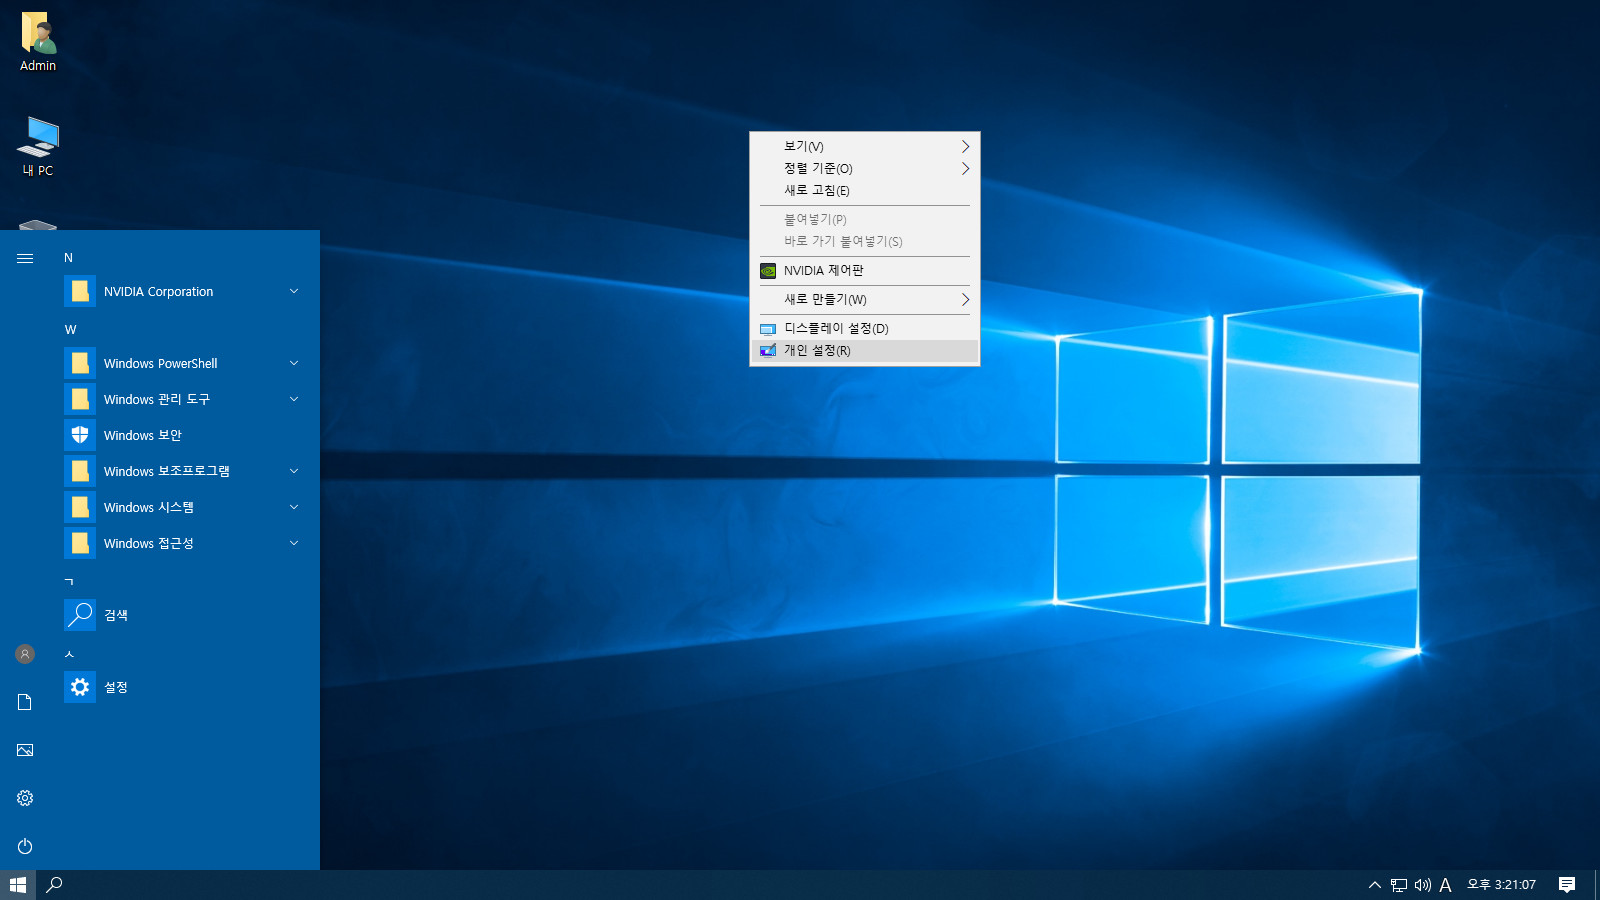The image size is (1600, 900).
Task: Open the 새로 만들기(W) submenu arrow
Action: click(965, 299)
